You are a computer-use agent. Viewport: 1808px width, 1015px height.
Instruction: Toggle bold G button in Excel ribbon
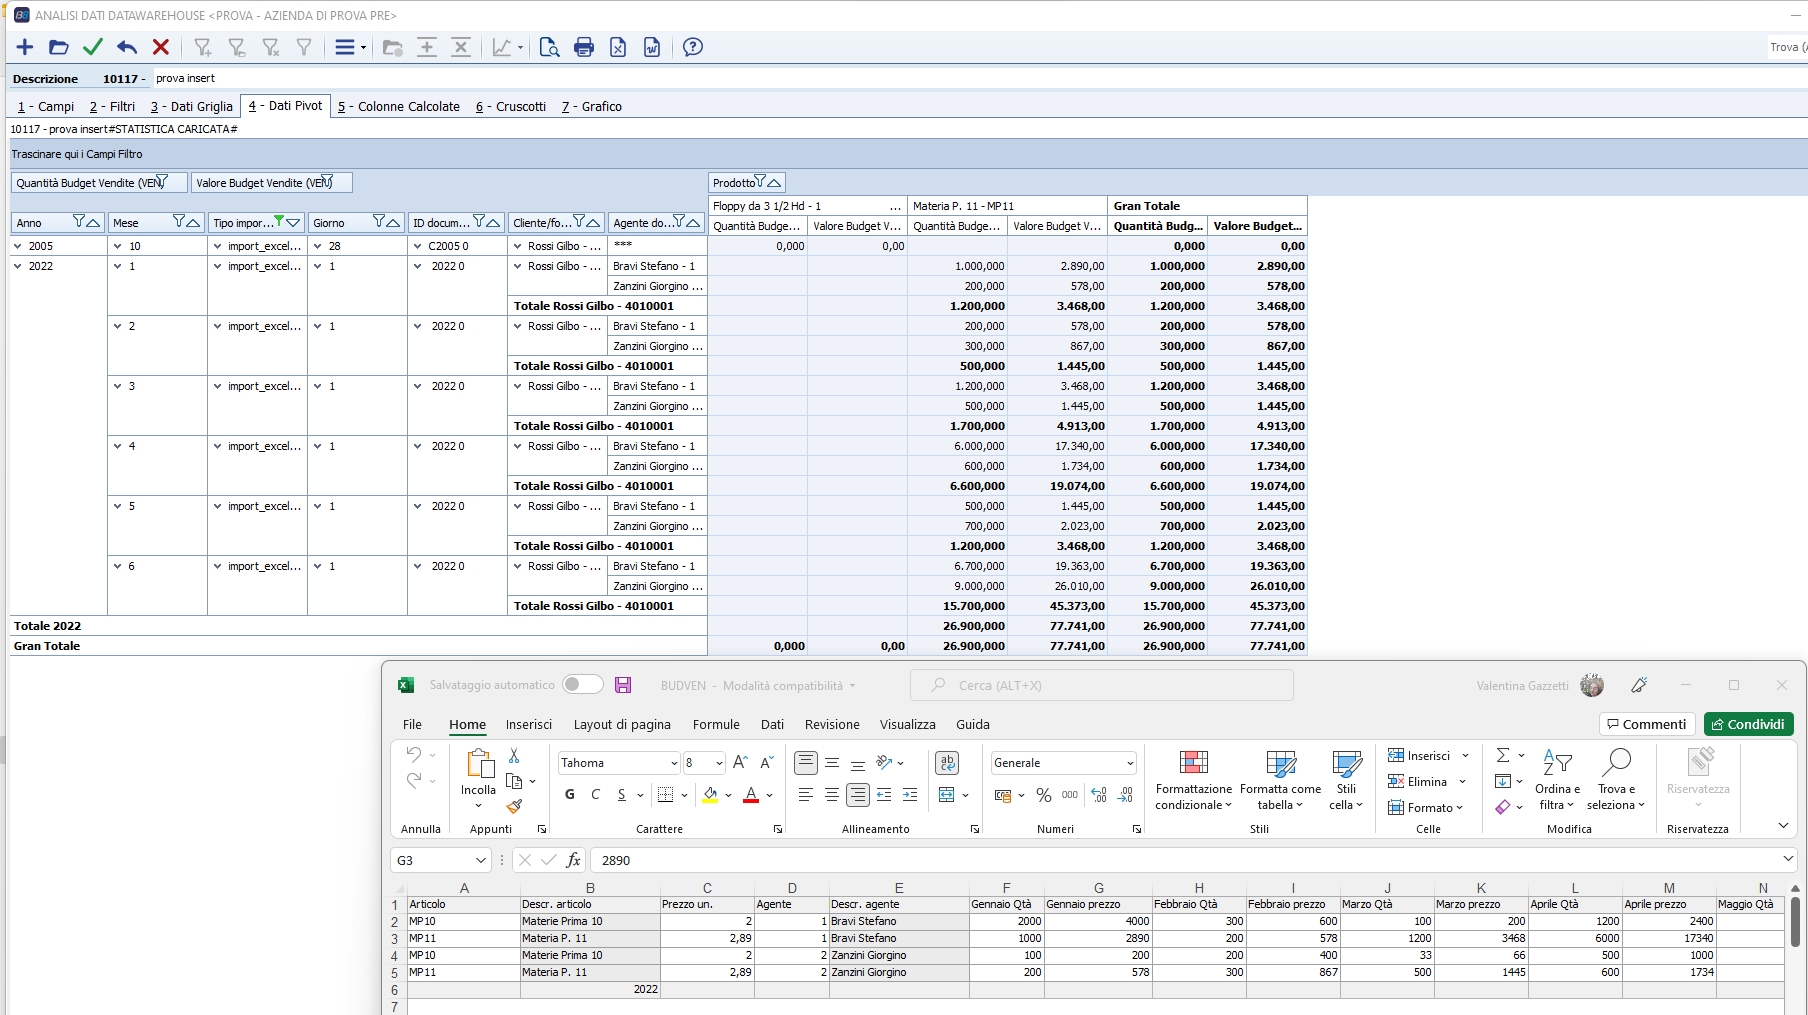coord(569,794)
